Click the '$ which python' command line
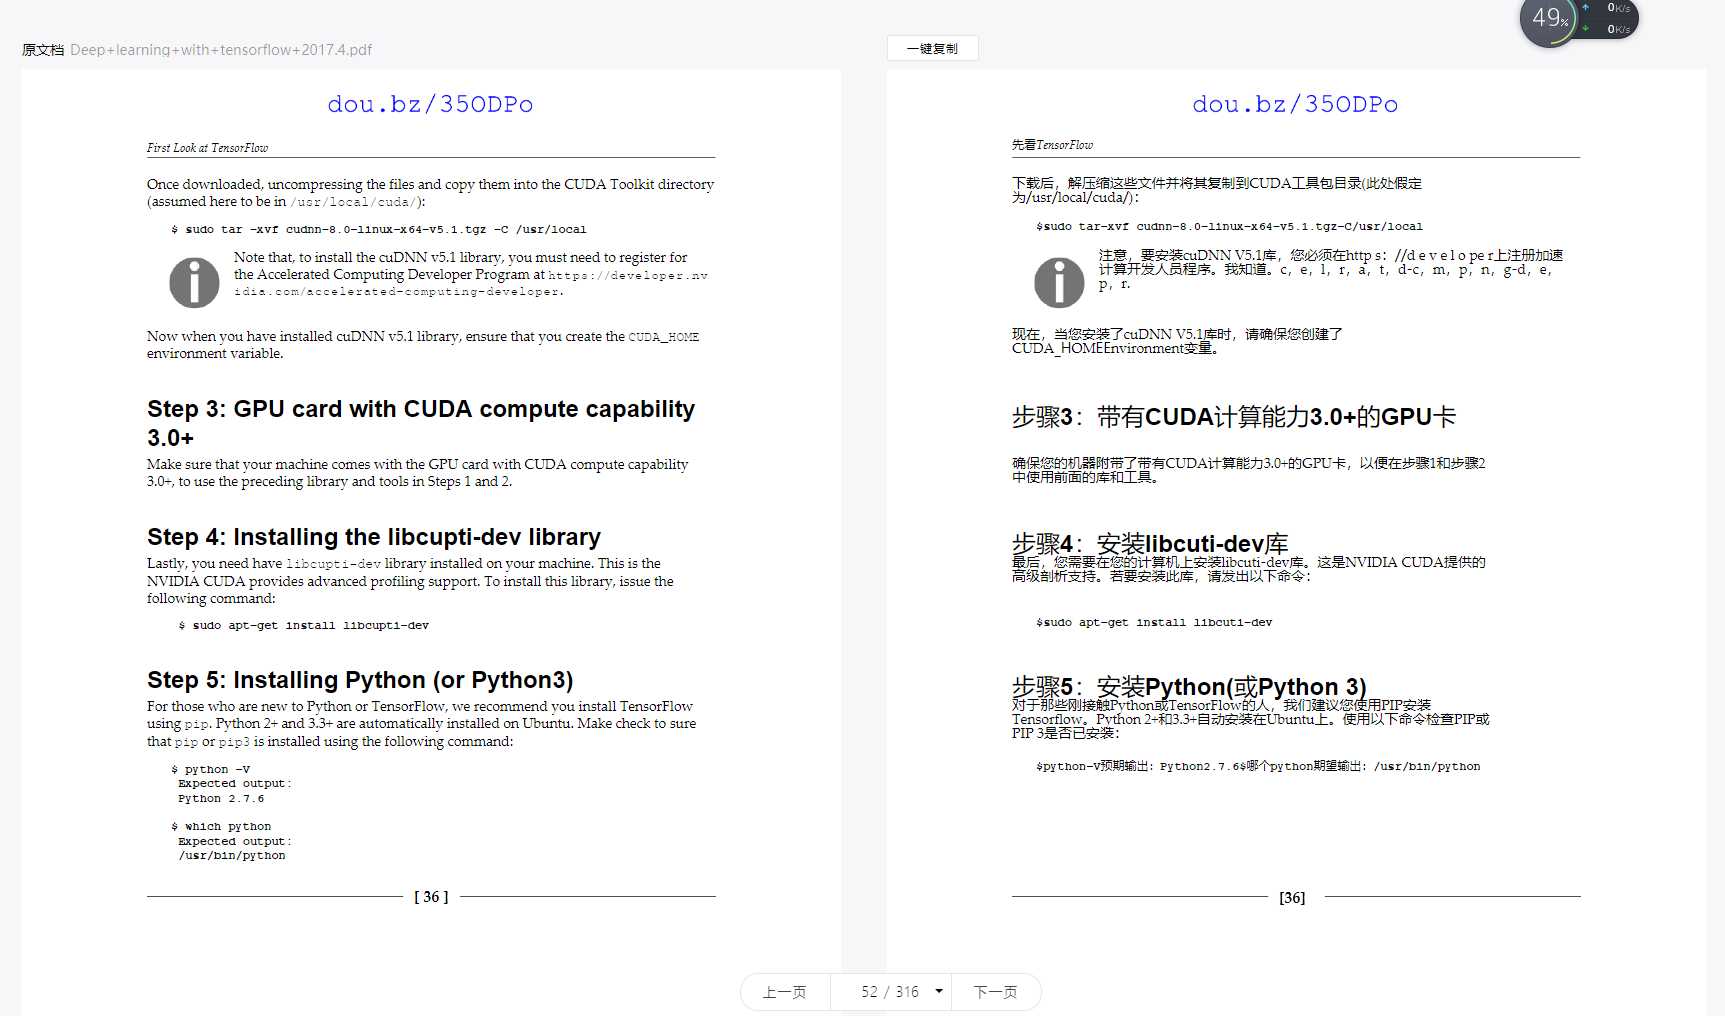1725x1016 pixels. click(221, 826)
